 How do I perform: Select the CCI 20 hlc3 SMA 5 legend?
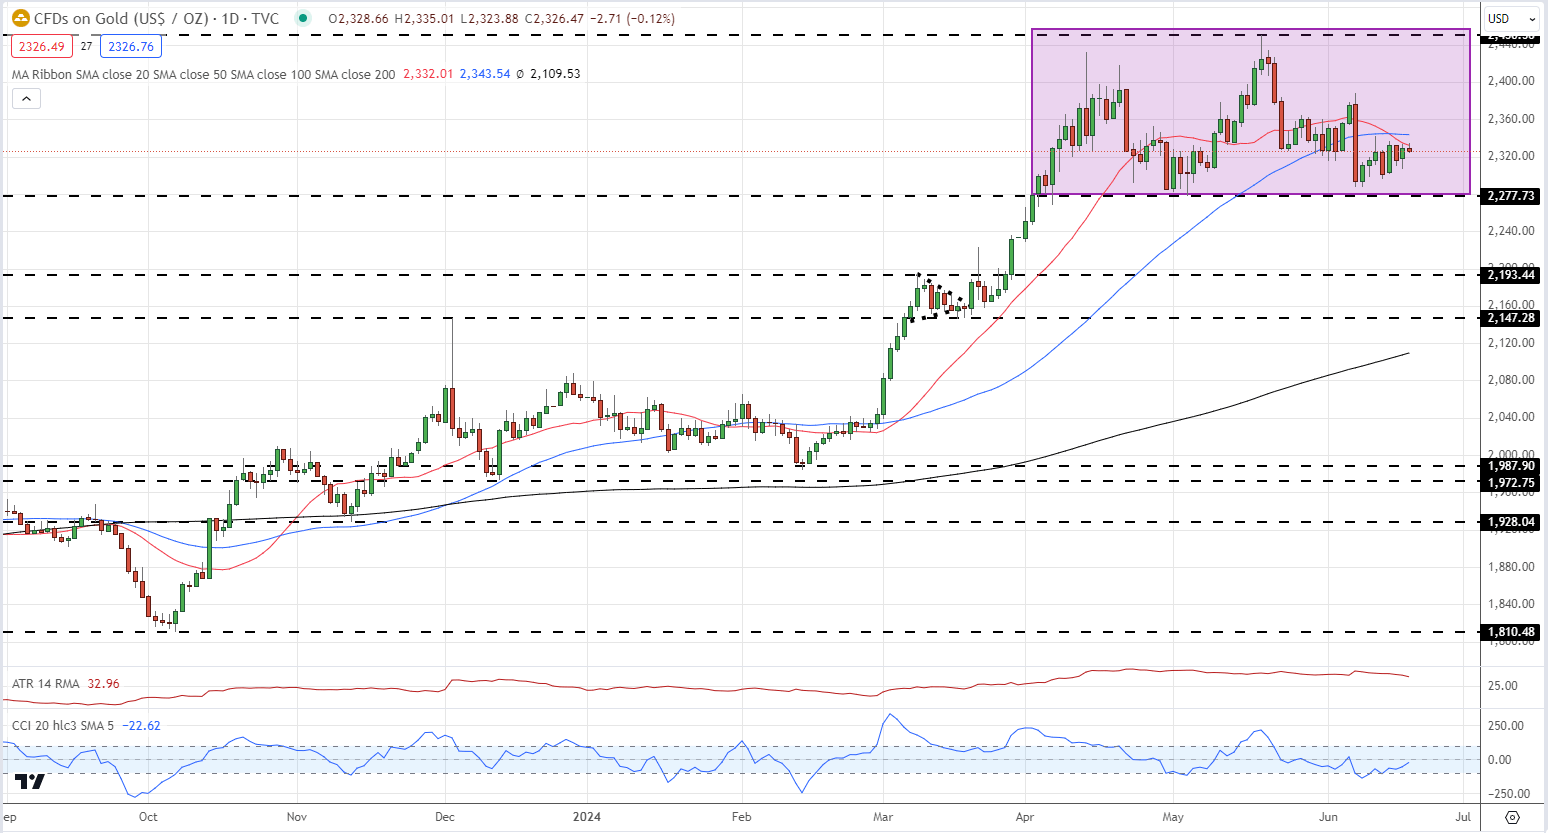coord(63,726)
